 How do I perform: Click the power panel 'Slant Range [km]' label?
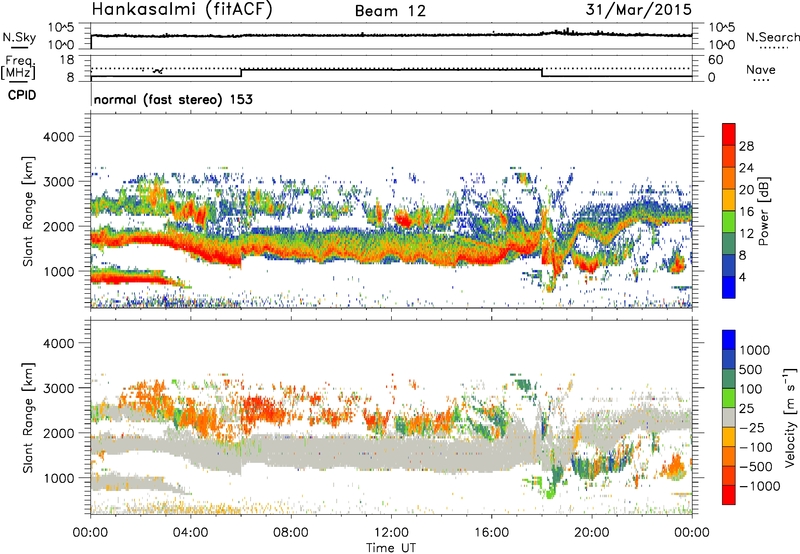point(28,211)
